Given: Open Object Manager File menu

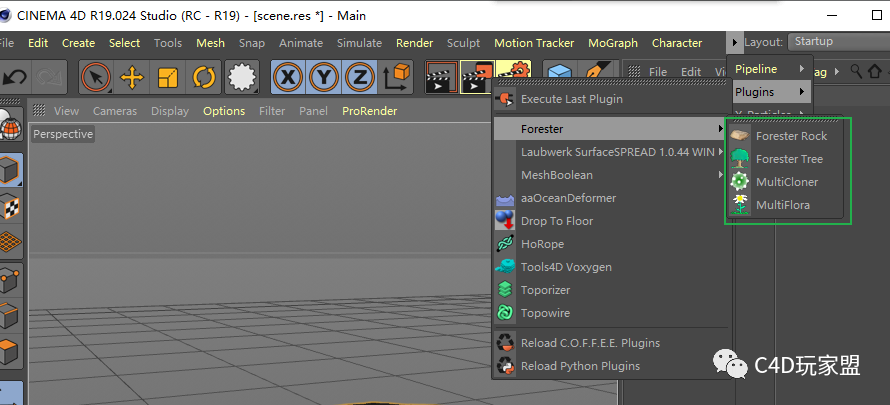Looking at the screenshot, I should pos(658,72).
